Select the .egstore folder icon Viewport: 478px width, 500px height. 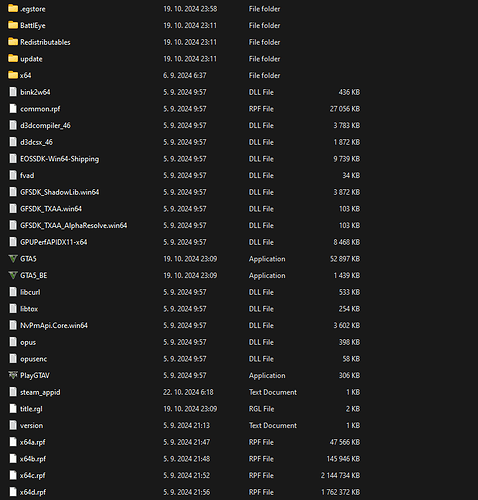click(13, 9)
